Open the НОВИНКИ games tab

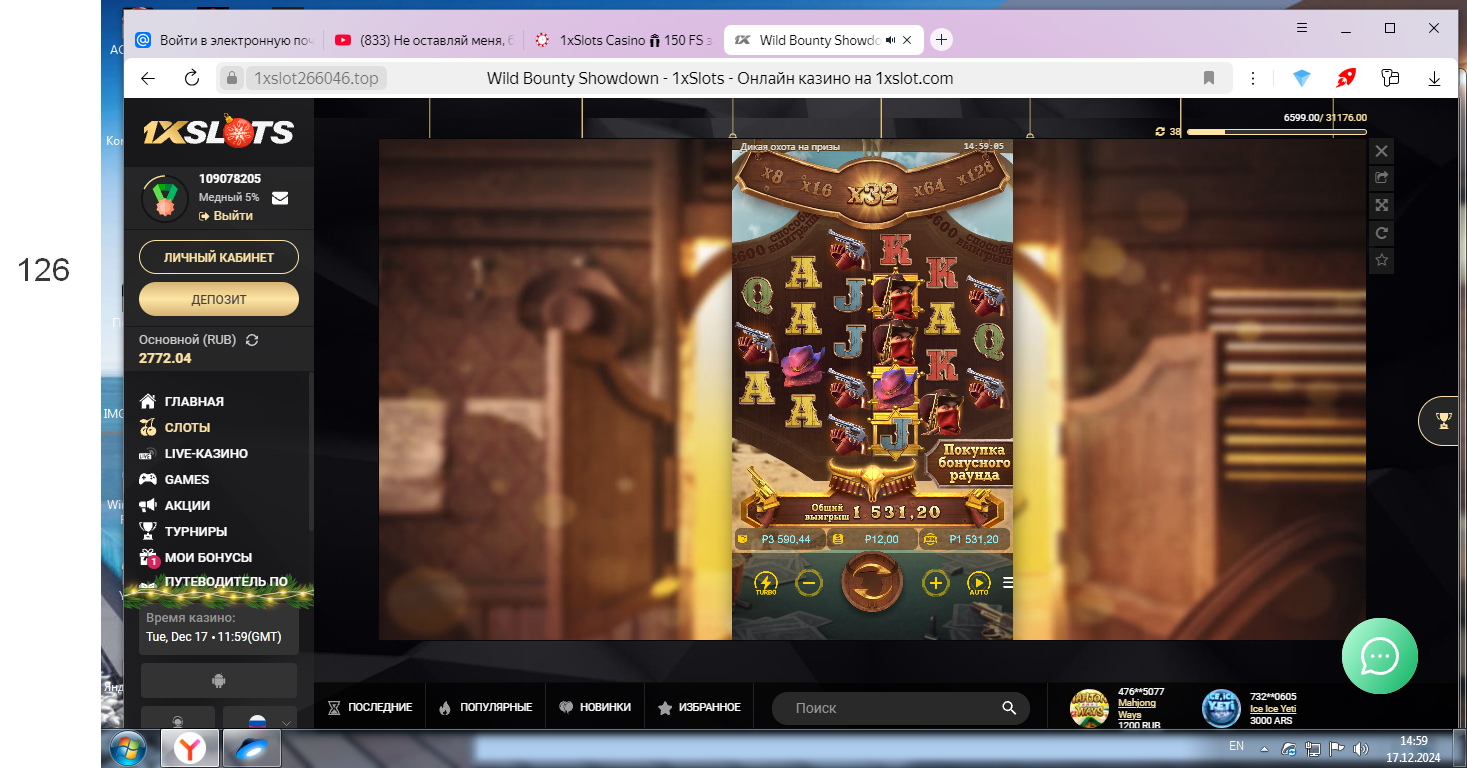pyautogui.click(x=595, y=707)
